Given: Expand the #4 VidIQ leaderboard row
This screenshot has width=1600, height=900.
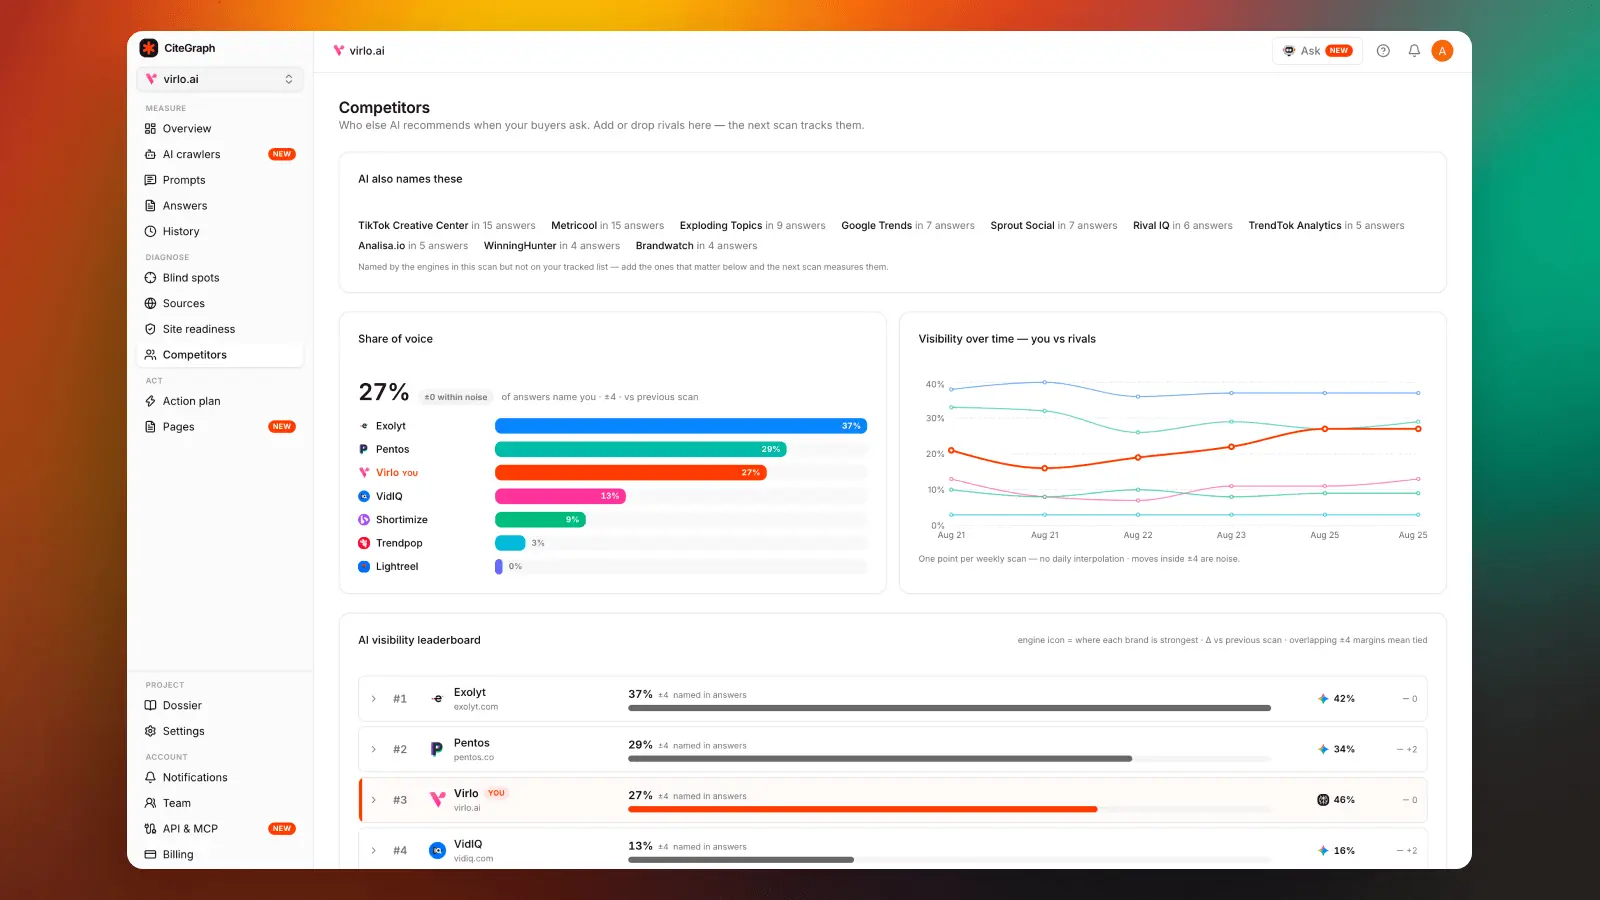Looking at the screenshot, I should tap(374, 851).
